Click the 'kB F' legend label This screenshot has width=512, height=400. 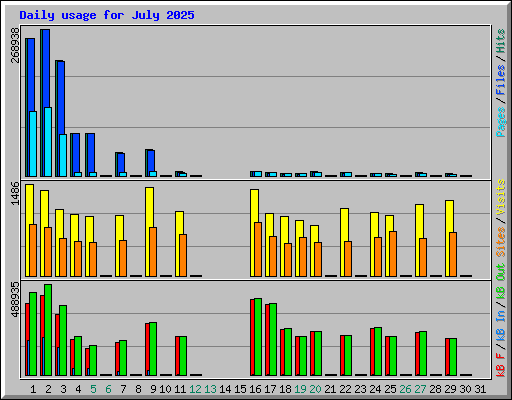tap(501, 365)
